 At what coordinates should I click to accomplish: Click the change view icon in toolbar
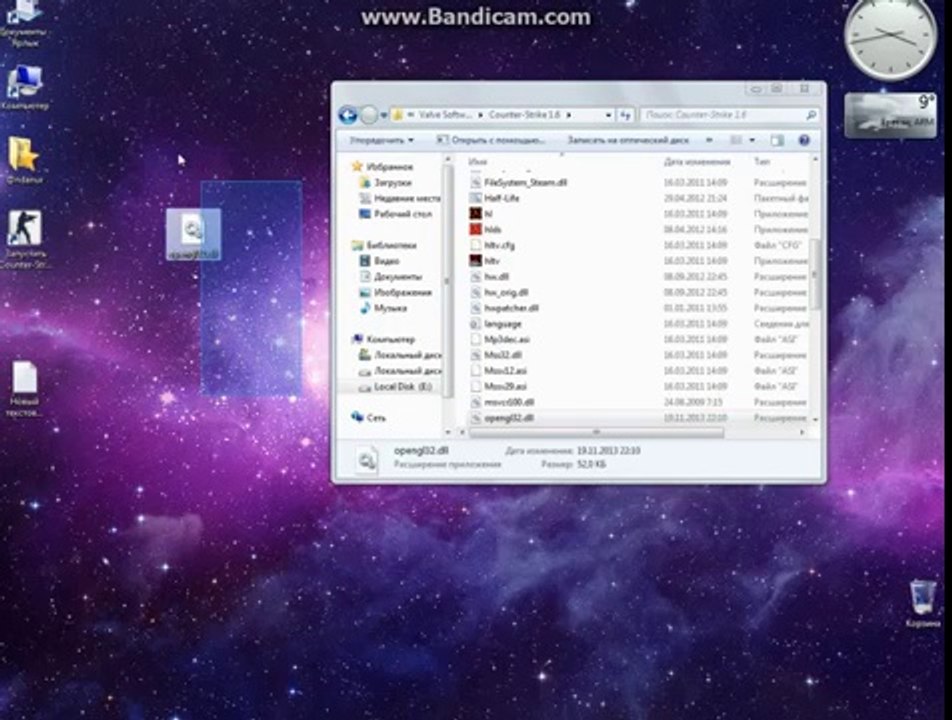(x=736, y=140)
